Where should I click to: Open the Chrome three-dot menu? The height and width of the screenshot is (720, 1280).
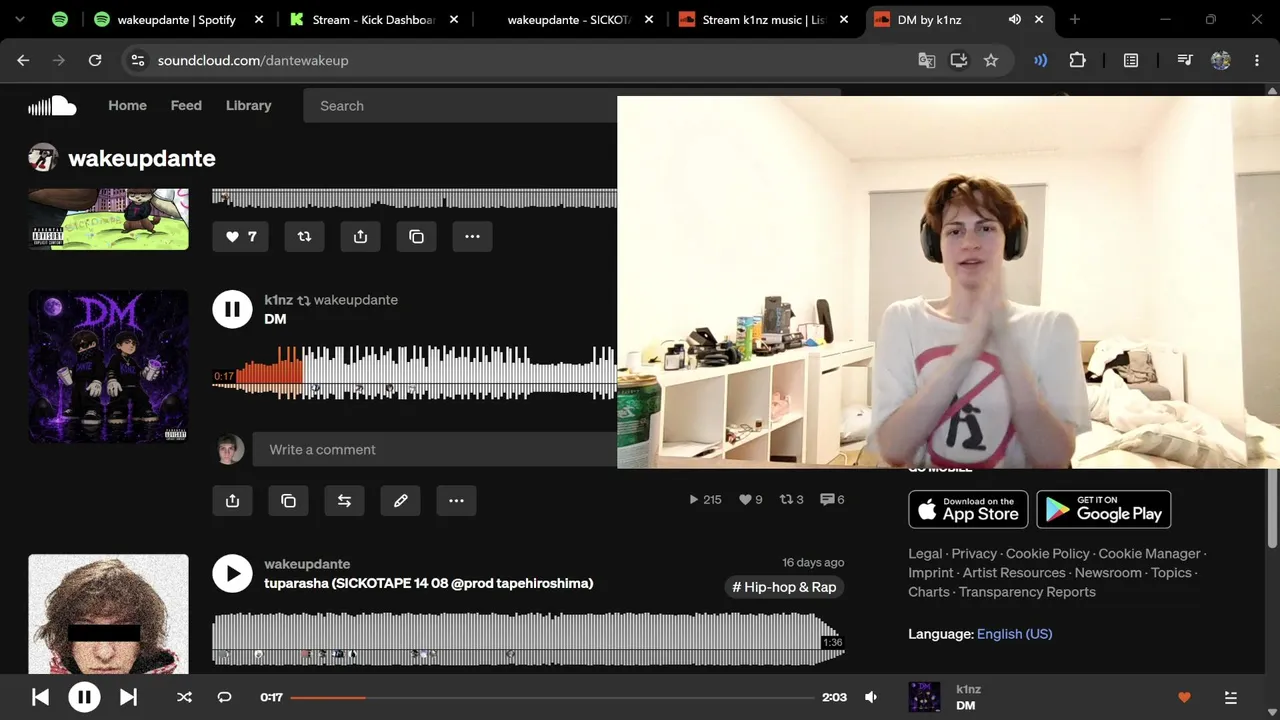(x=1257, y=60)
